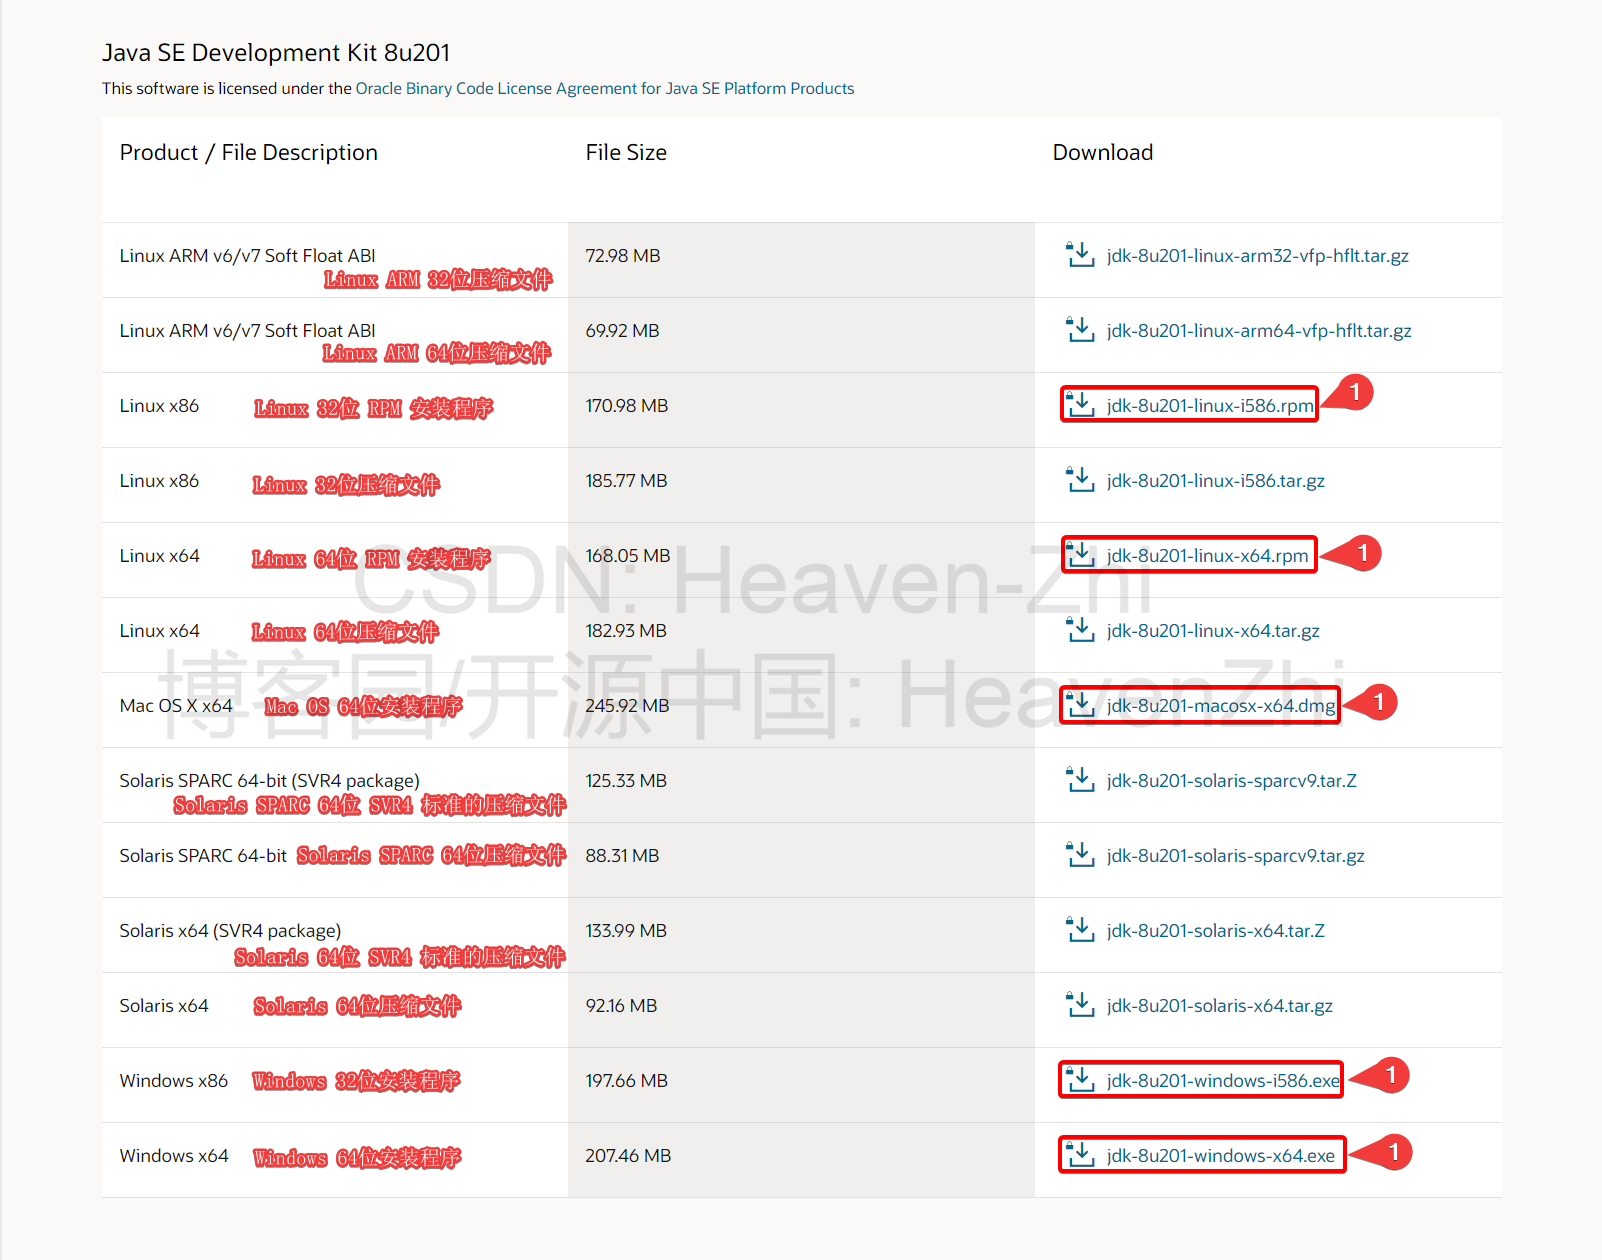This screenshot has height=1260, width=1602.
Task: Select jdk-8u201-linux-arm64-vfp-hflt.tar.gz link
Action: [x=1259, y=330]
